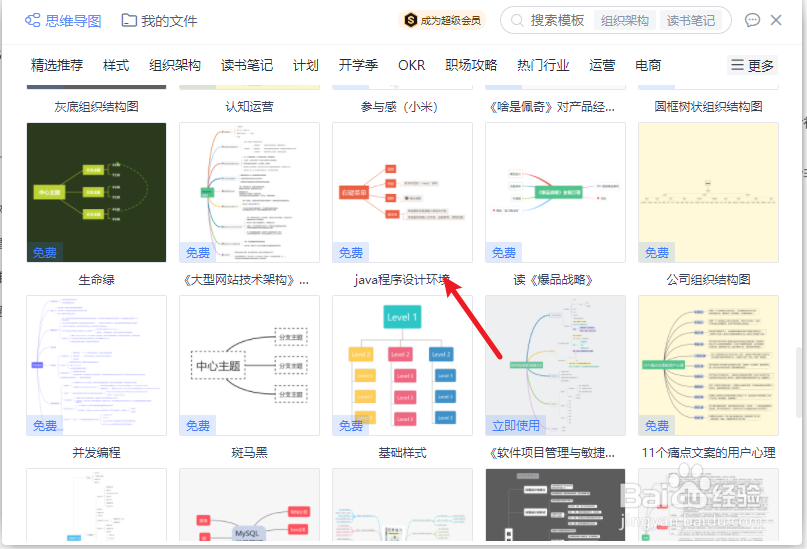The width and height of the screenshot is (807, 549).
Task: Click 免费 badge on 生命绿 template
Action: (x=45, y=253)
